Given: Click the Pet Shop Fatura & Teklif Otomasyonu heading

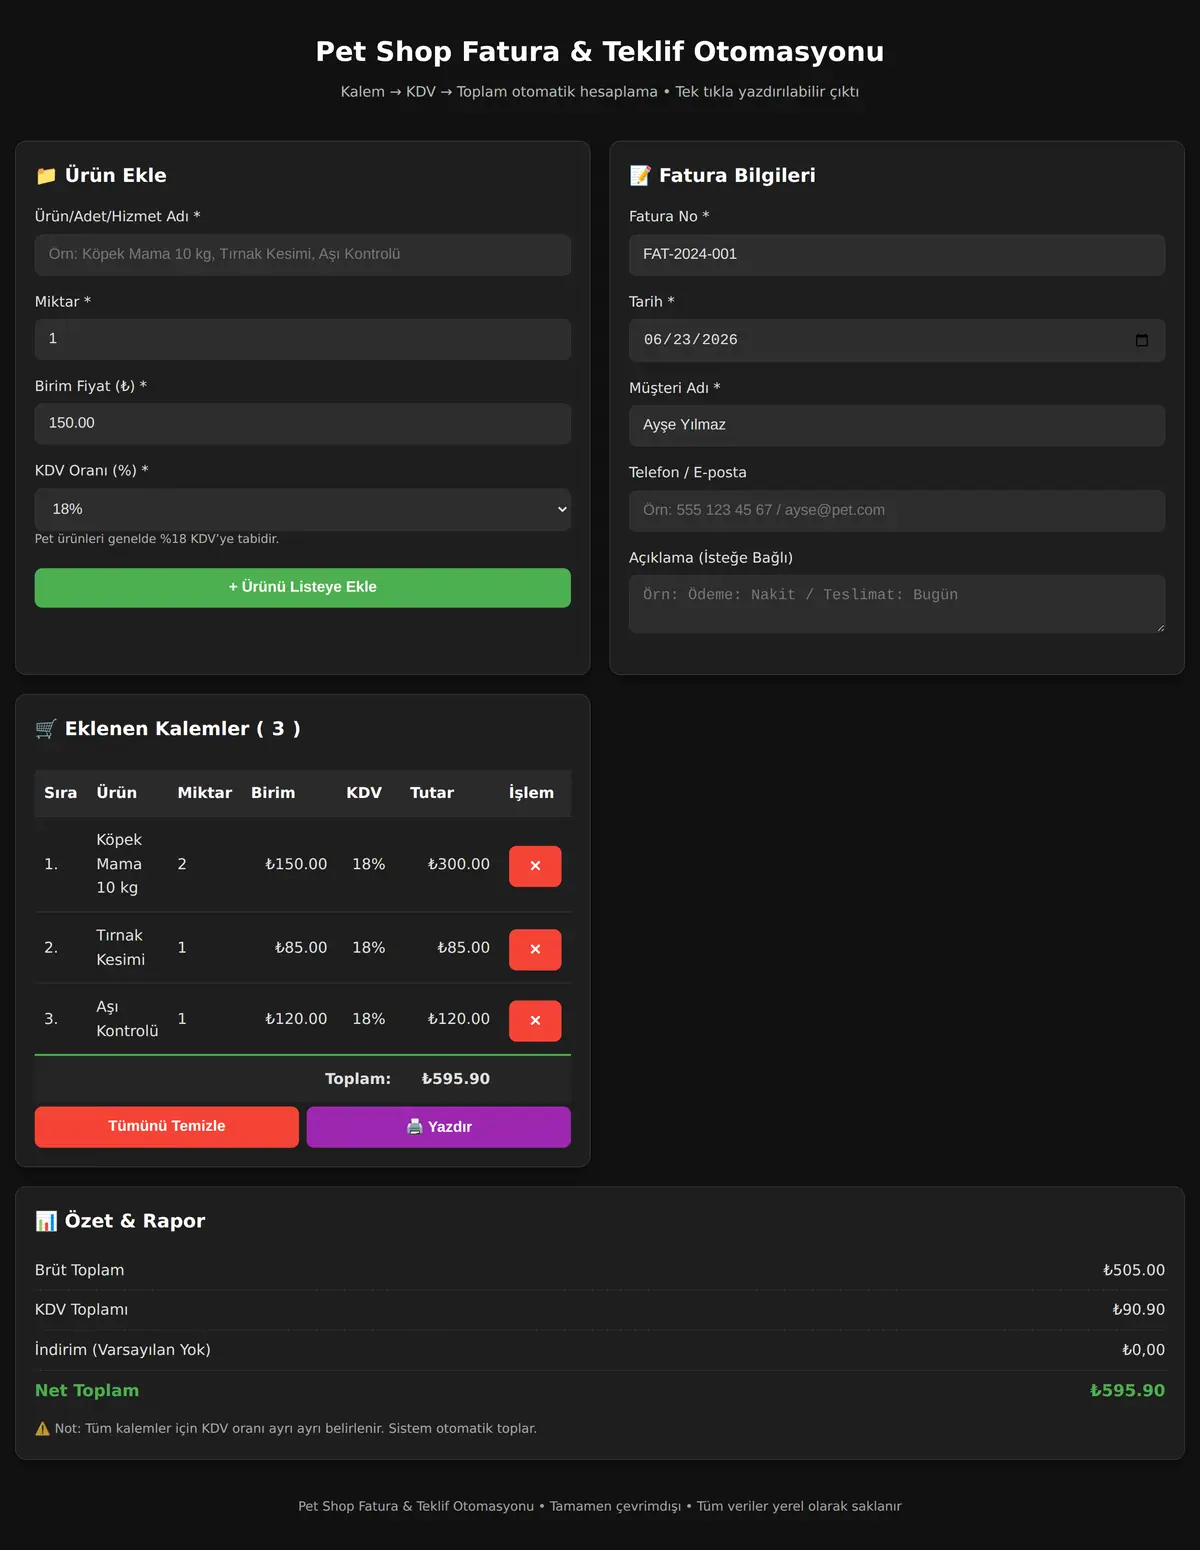Looking at the screenshot, I should pyautogui.click(x=600, y=52).
